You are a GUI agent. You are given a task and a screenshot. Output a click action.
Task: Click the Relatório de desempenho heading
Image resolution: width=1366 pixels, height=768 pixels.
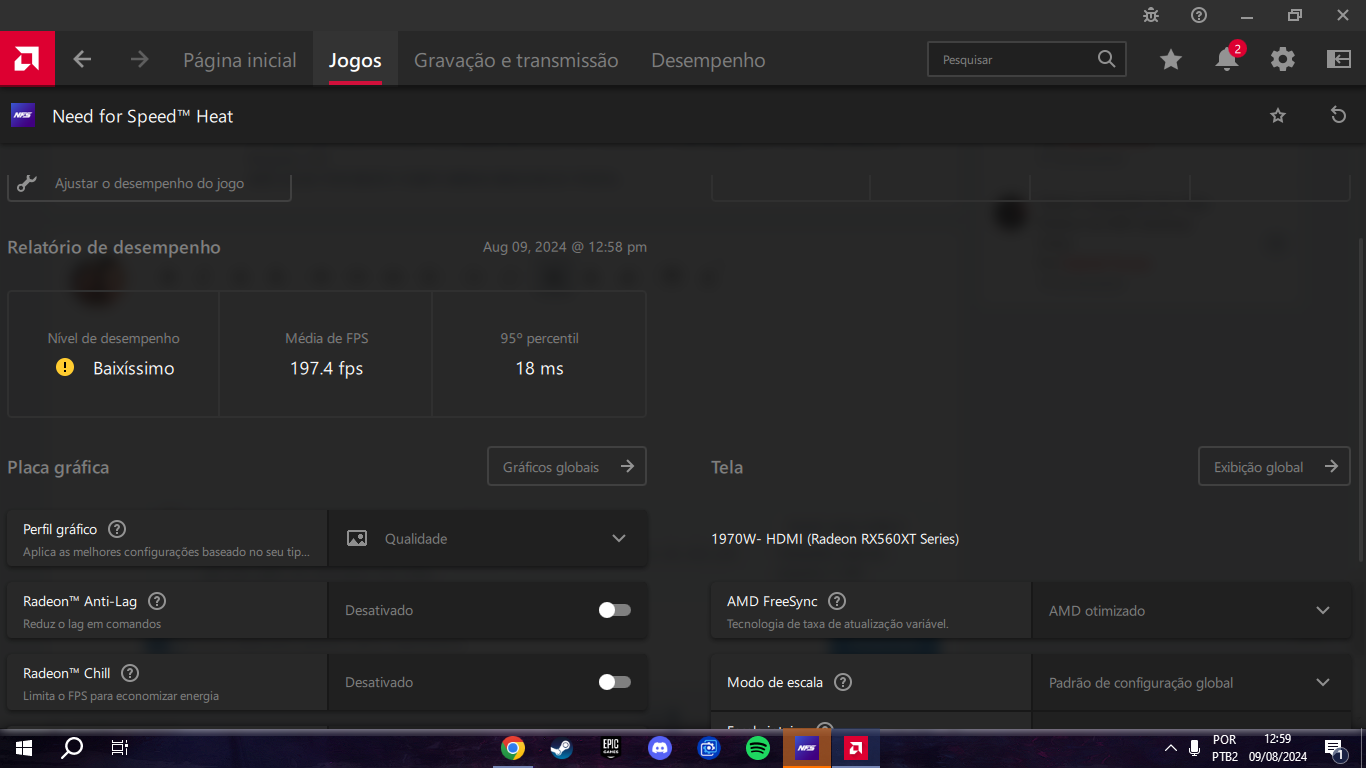[x=114, y=247]
